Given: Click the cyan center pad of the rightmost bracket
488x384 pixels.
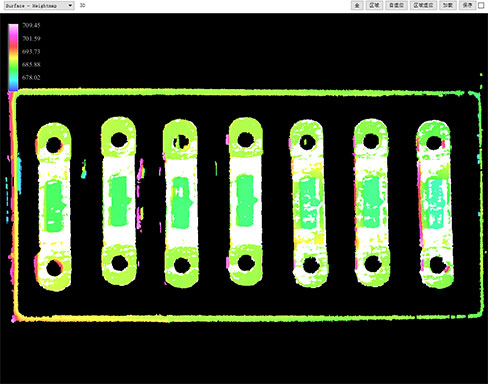Looking at the screenshot, I should click(x=434, y=203).
